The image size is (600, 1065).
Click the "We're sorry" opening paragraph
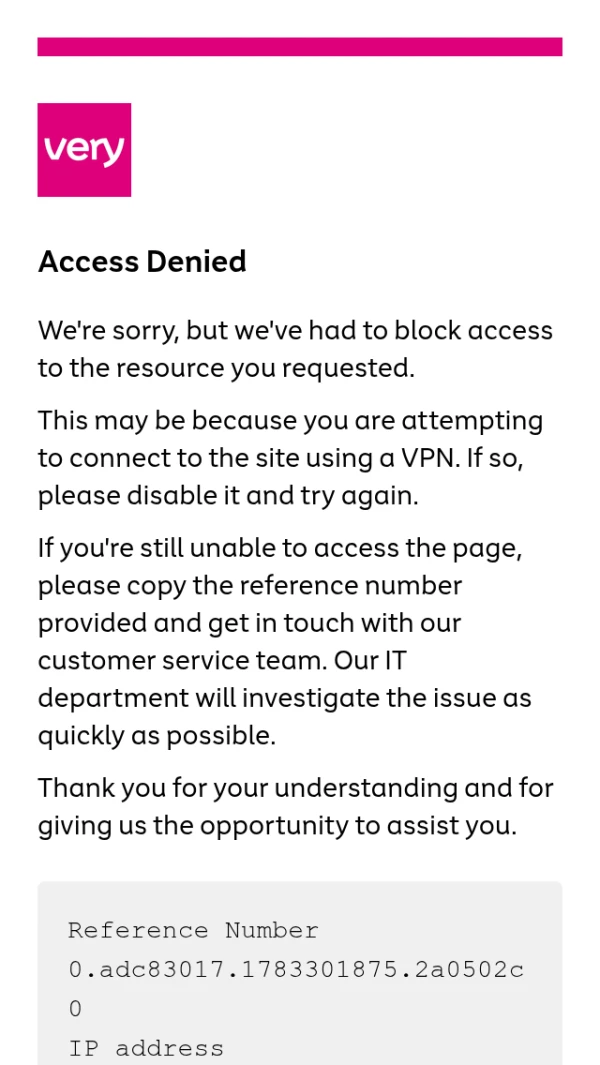coord(296,349)
